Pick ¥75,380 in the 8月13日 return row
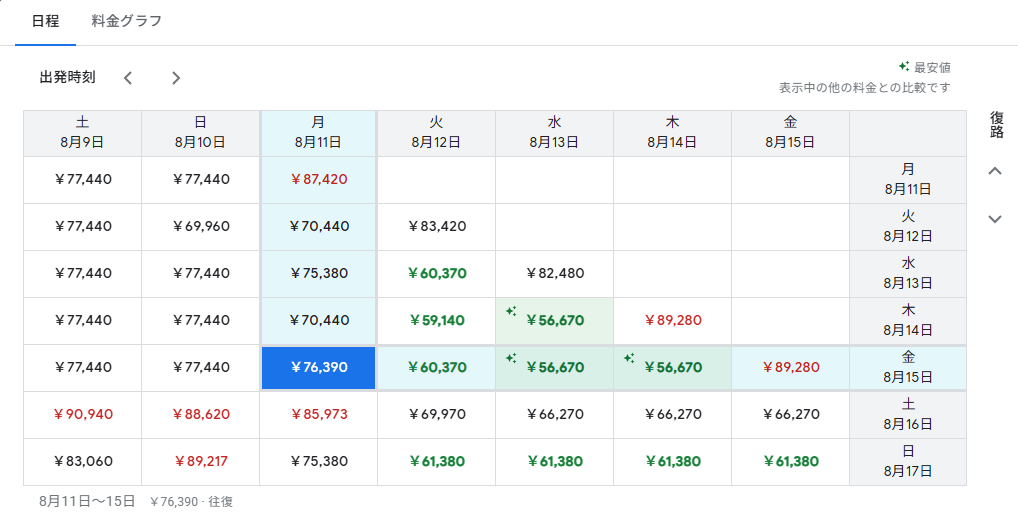 pyautogui.click(x=318, y=273)
